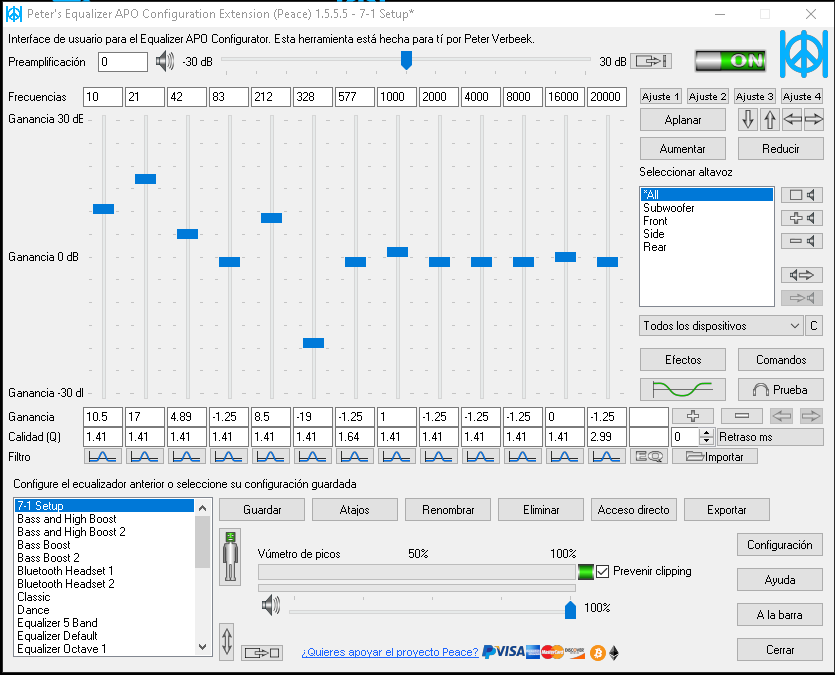Viewport: 835px width, 675px height.
Task: Open the filter type icon for the 328 Hz band
Action: [313, 456]
